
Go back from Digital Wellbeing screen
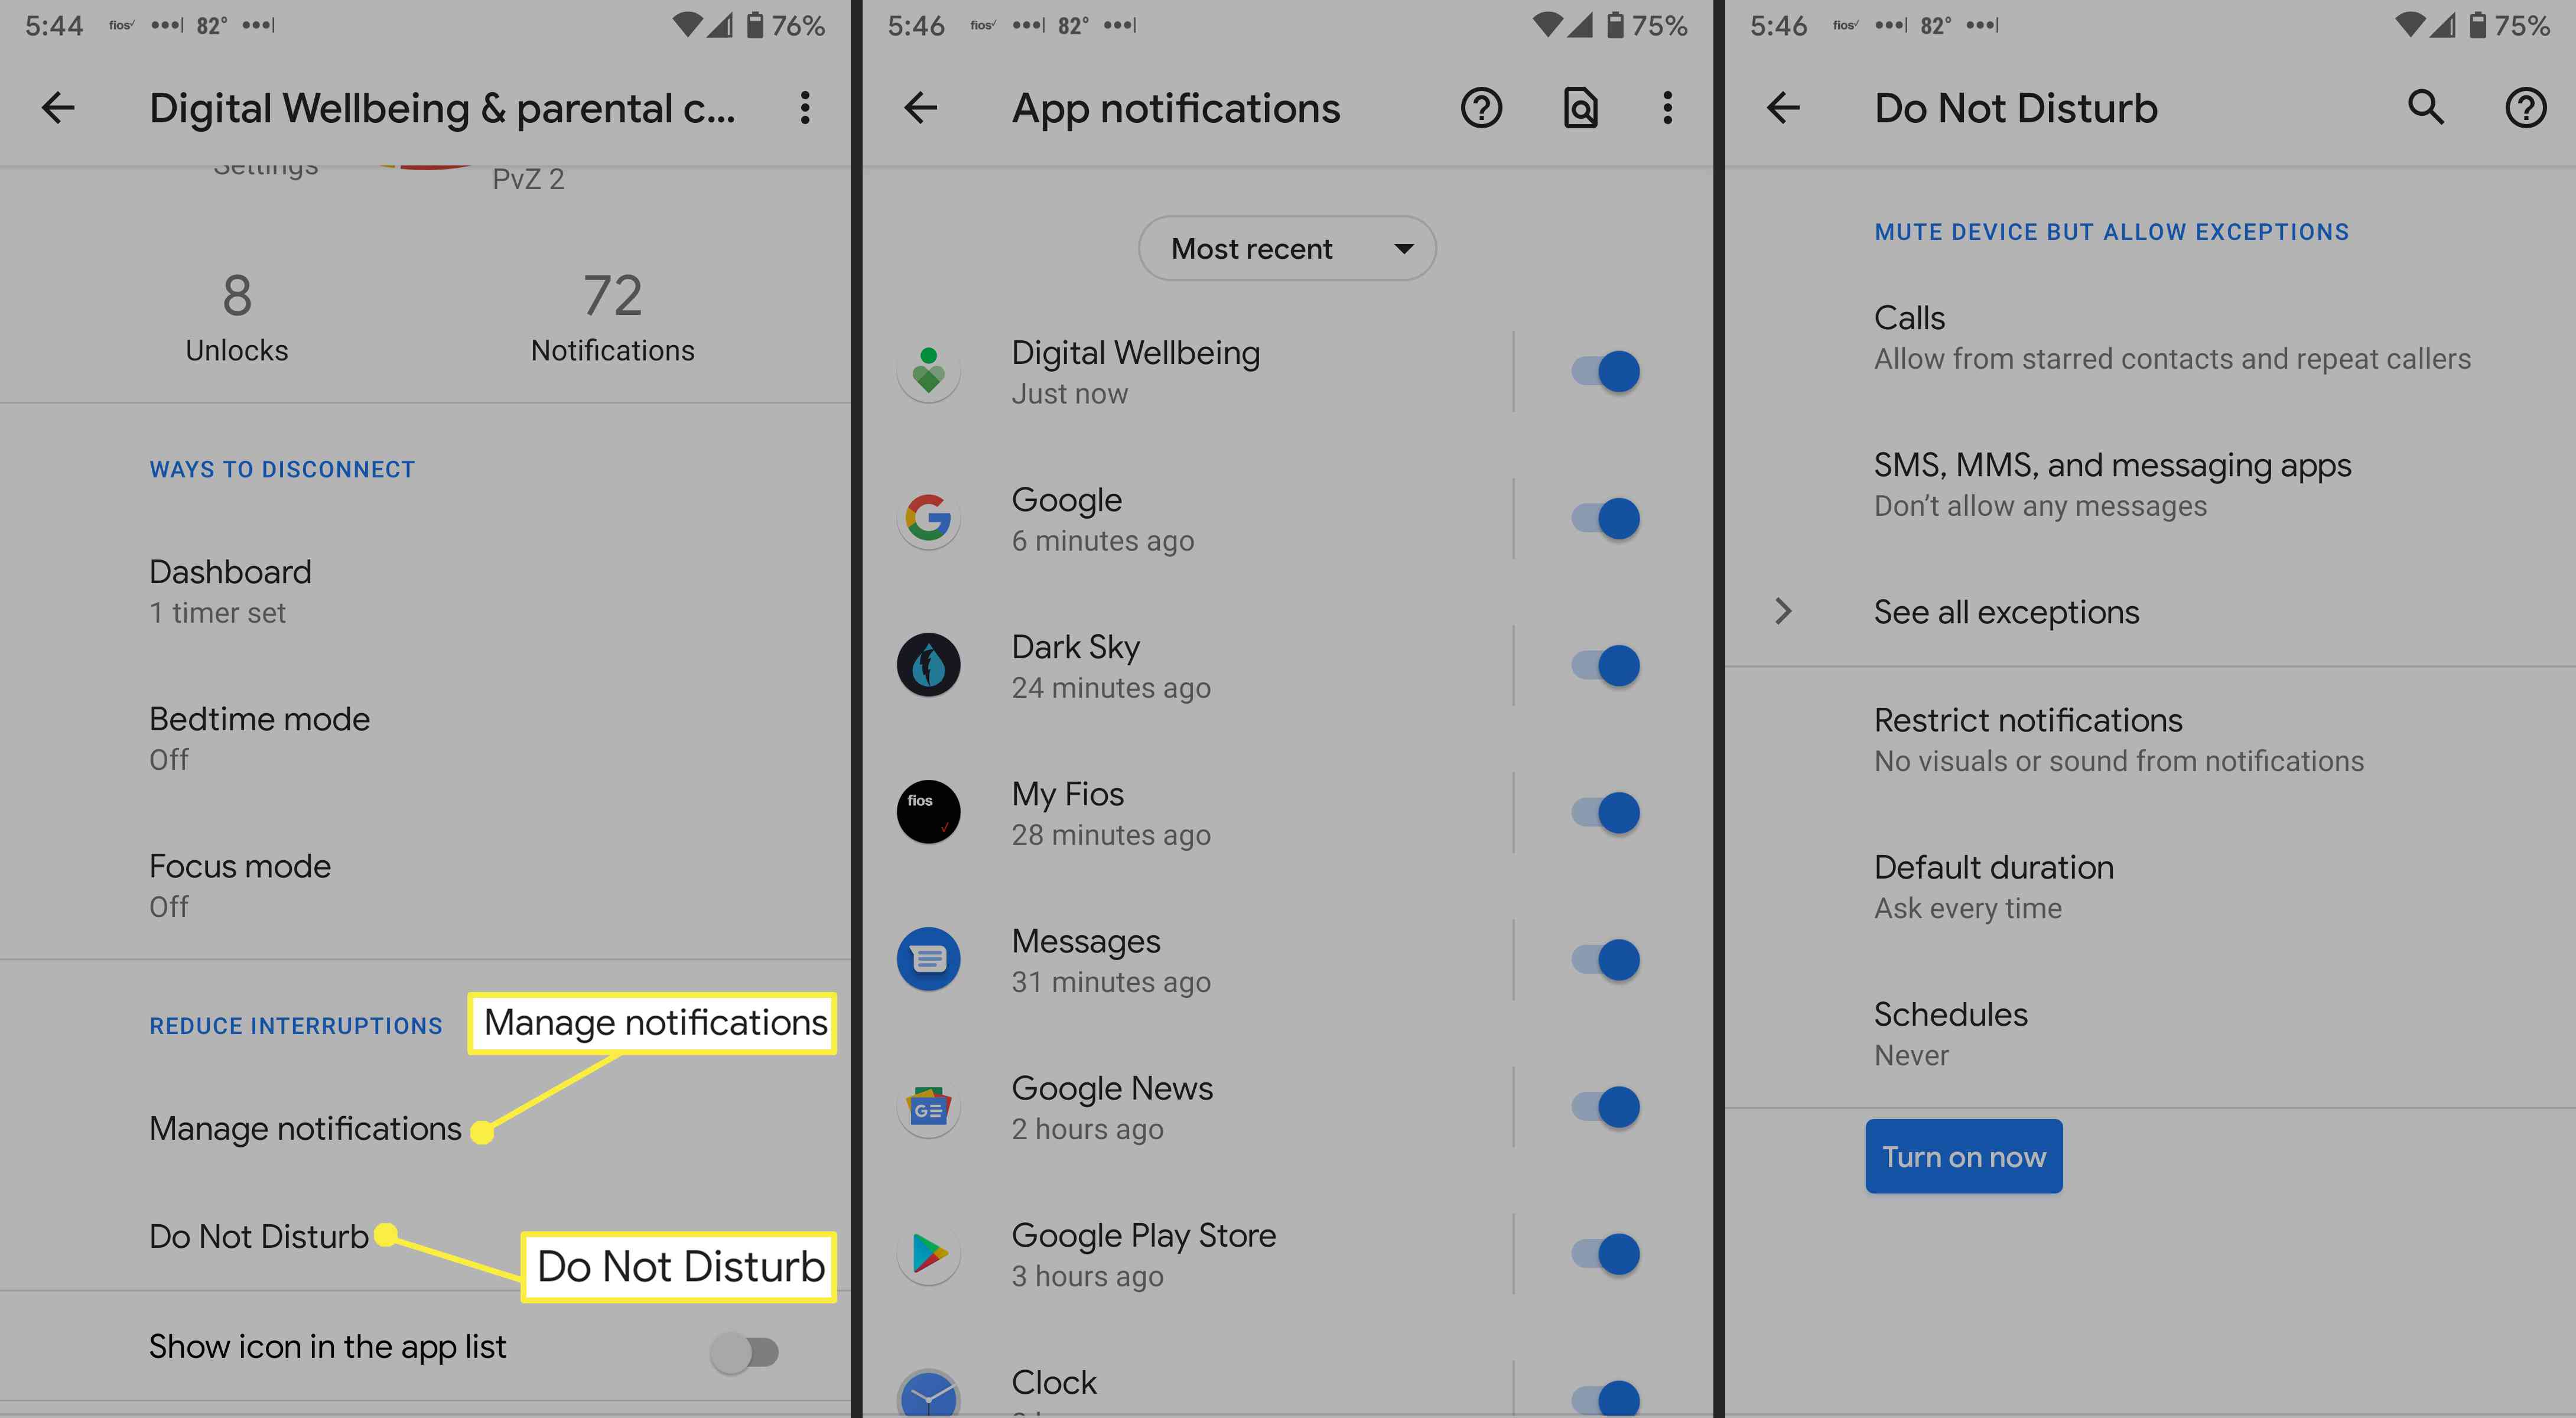tap(58, 108)
